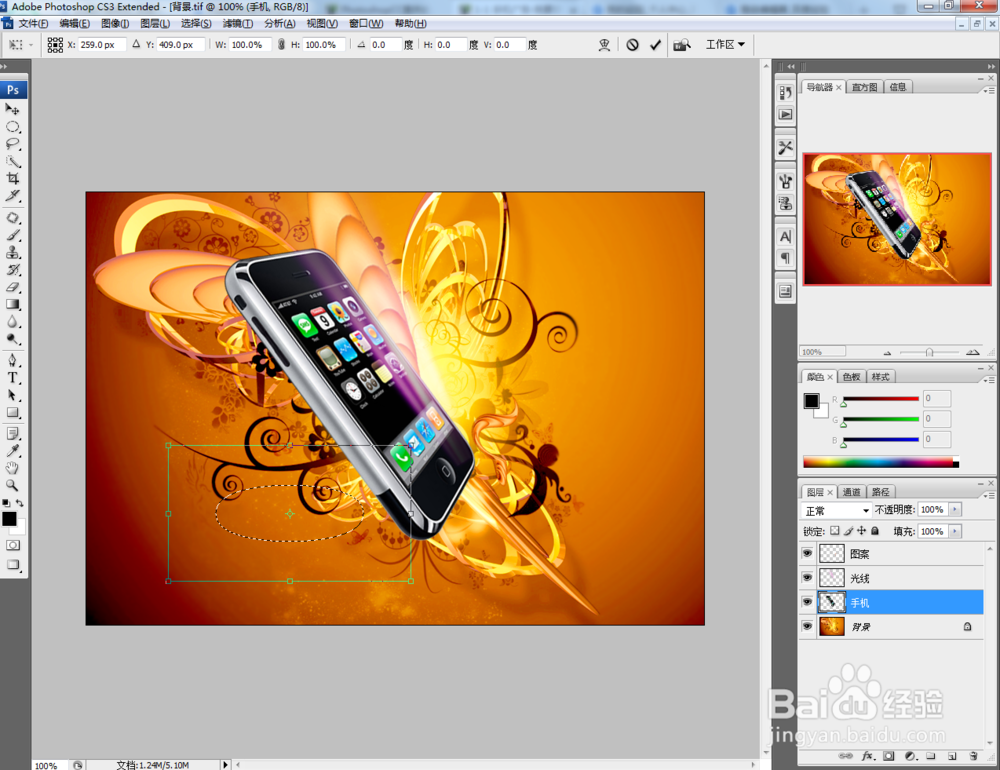Screen dimensions: 1000x770
Task: Open the 不透明度 opacity slider arrow
Action: point(955,510)
